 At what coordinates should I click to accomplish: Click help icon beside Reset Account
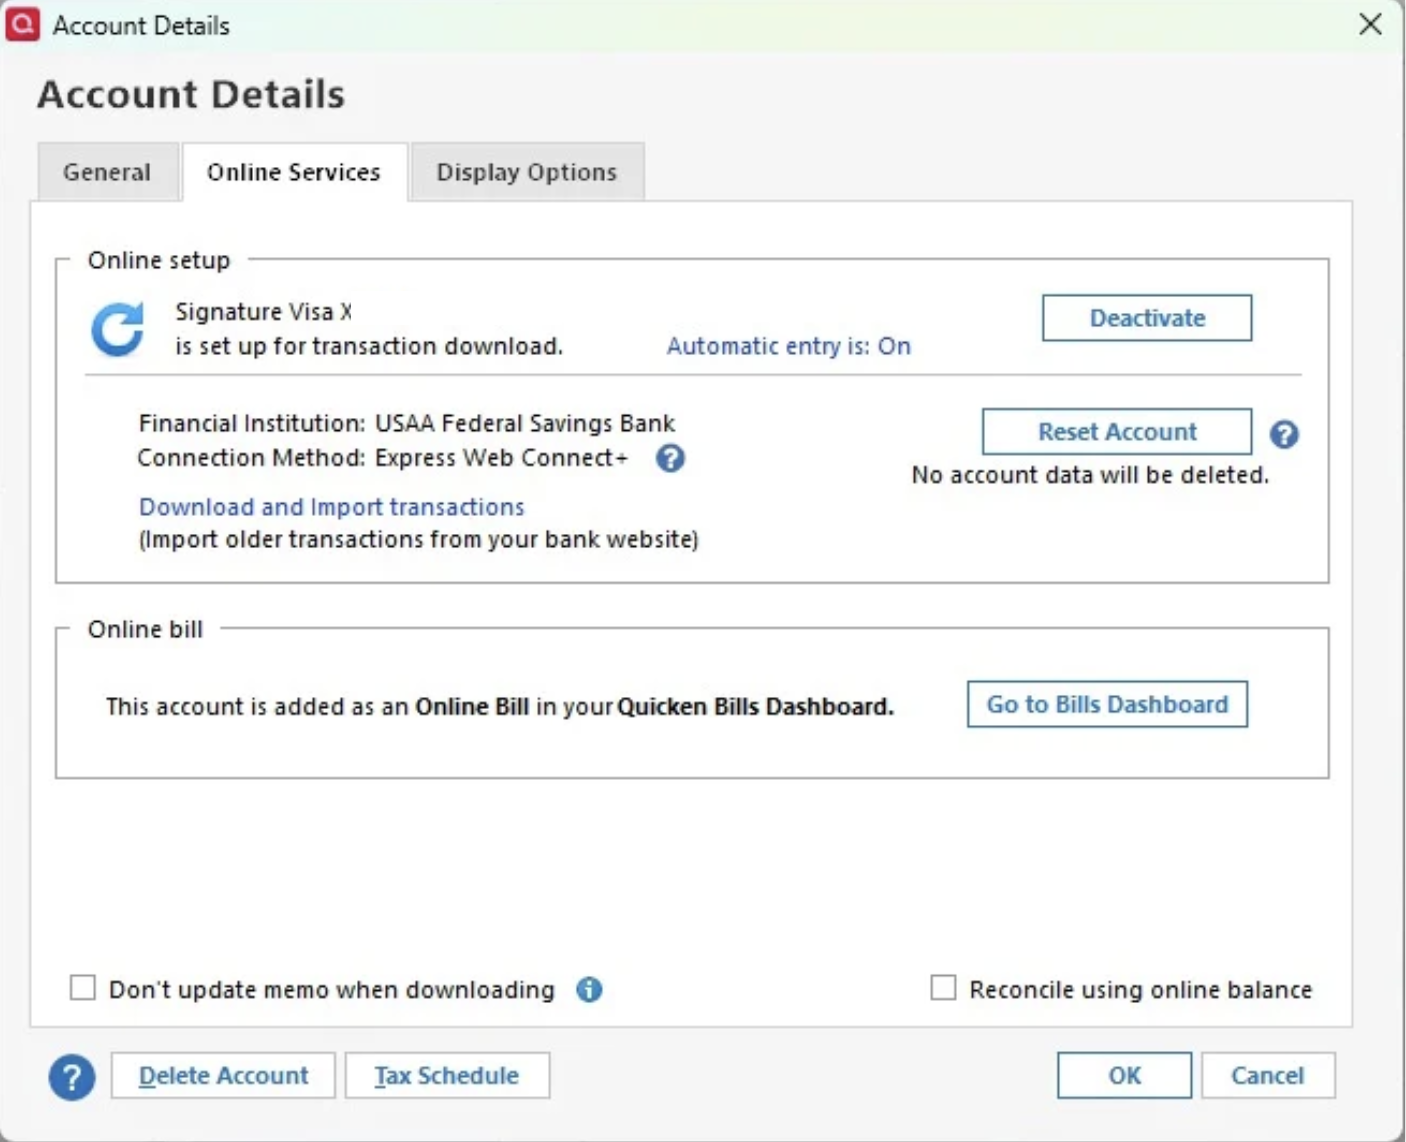click(1284, 434)
